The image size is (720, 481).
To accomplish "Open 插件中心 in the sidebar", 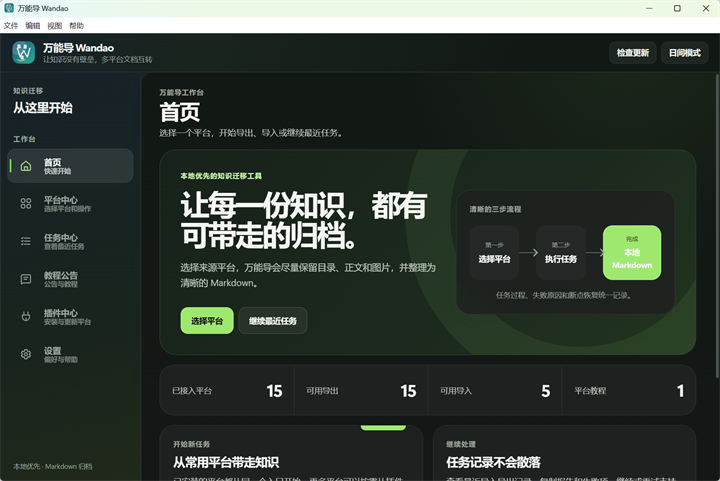I will tap(70, 316).
